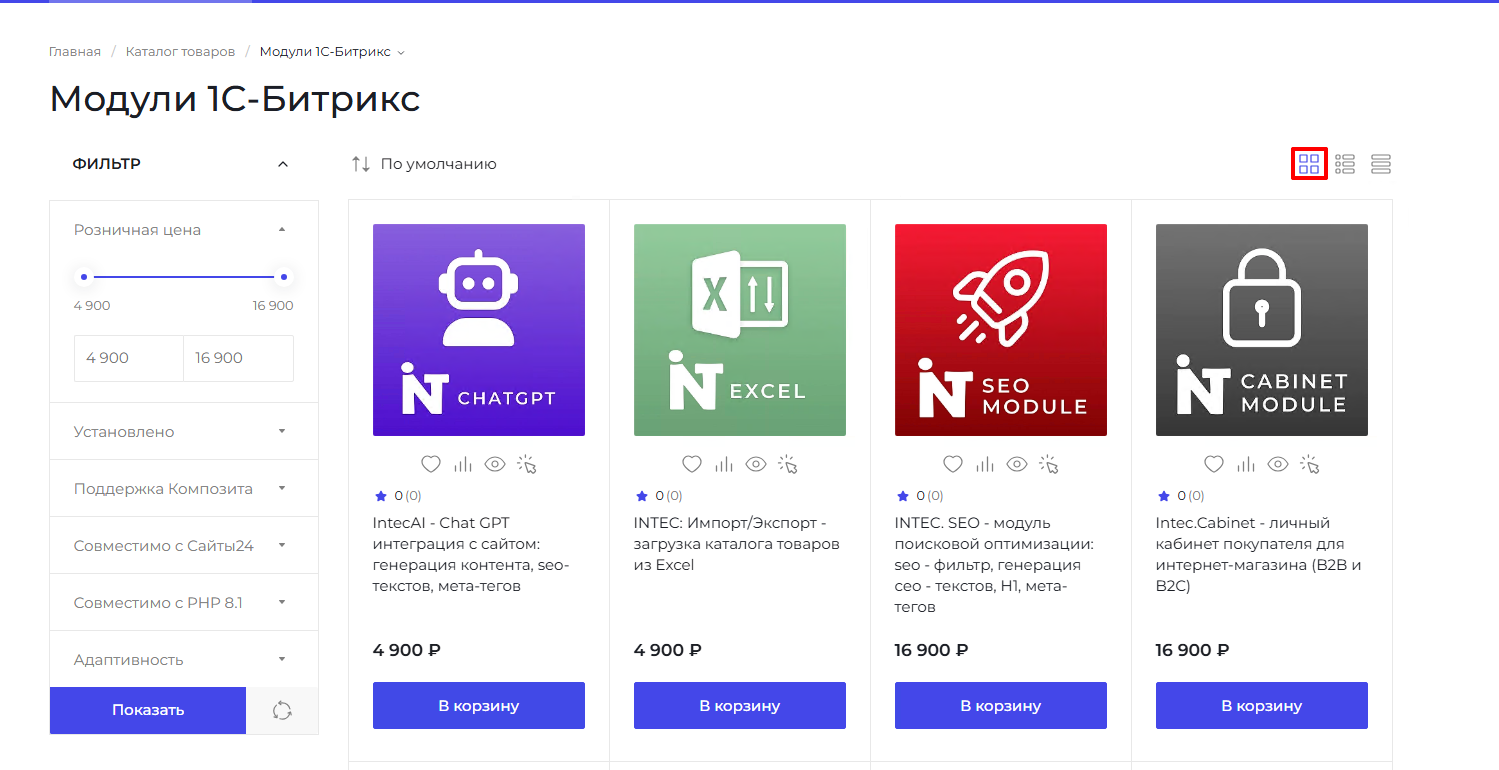Screen dimensions: 1499x770
Task: Click the minimum price input field
Action: (x=129, y=358)
